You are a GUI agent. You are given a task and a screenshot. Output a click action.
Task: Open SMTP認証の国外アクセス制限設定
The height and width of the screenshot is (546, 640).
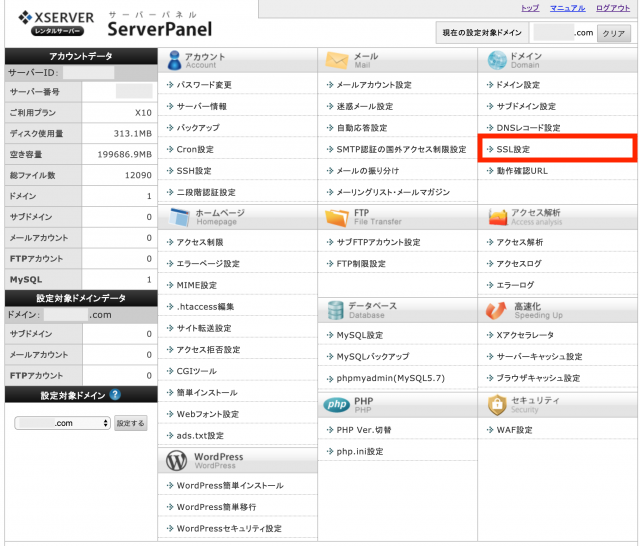(x=401, y=149)
